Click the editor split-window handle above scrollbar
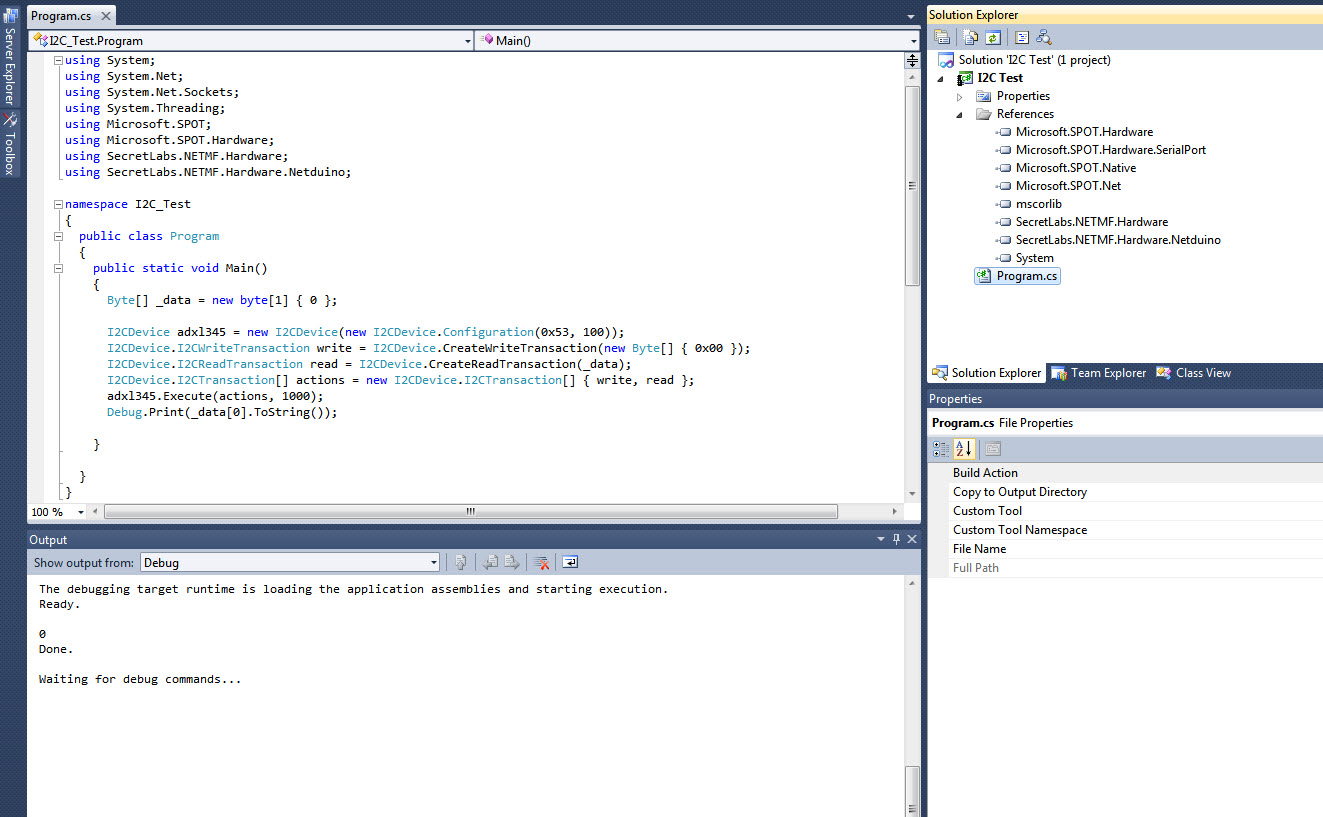 coord(912,60)
